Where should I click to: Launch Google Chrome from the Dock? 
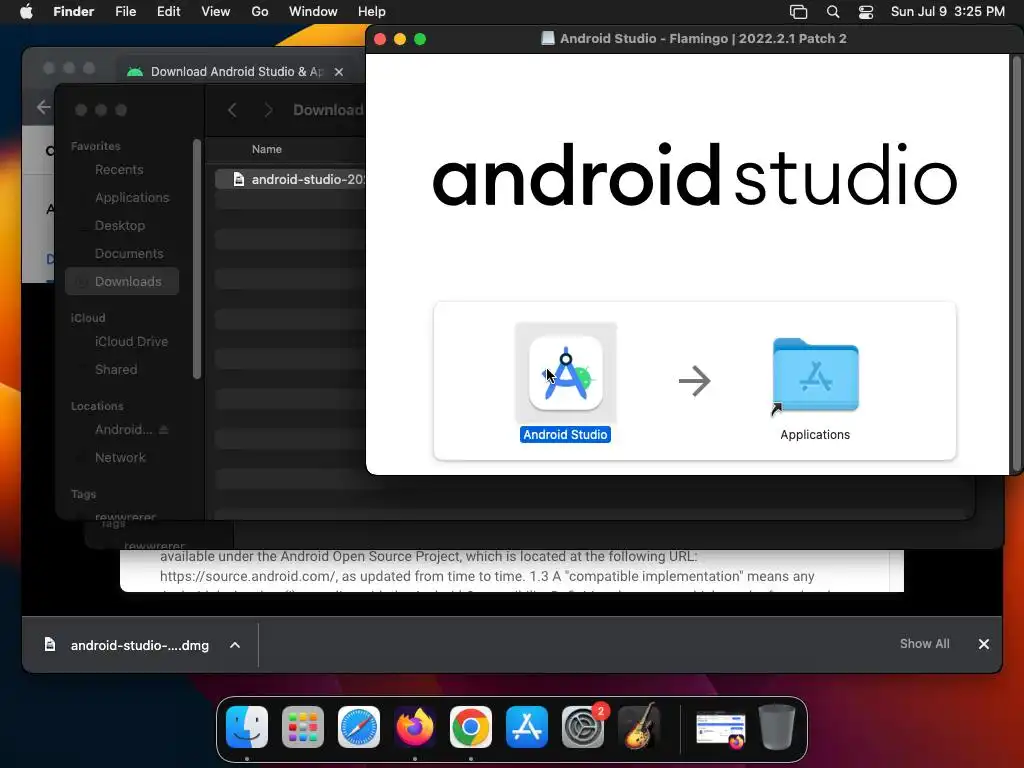click(471, 727)
